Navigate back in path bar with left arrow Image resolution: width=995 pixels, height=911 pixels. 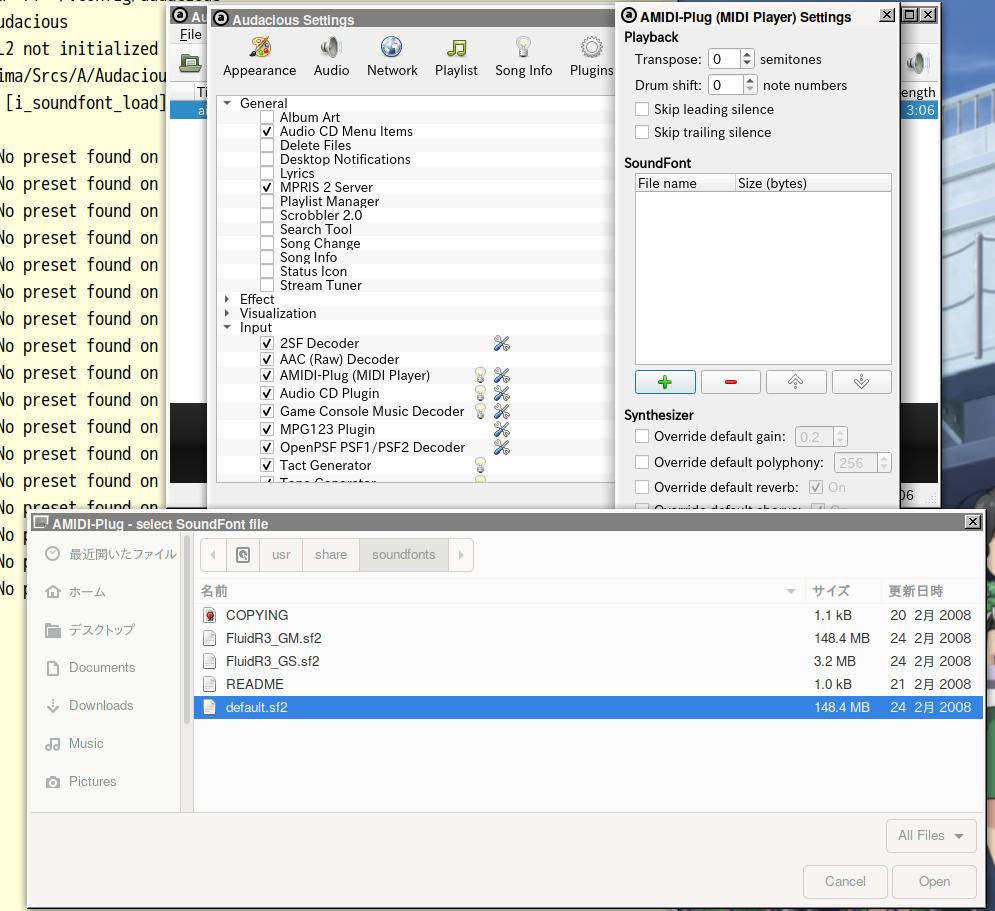click(x=213, y=555)
